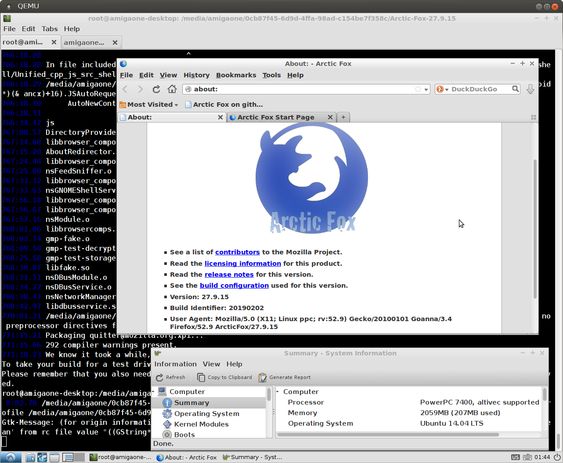This screenshot has height=463, width=563.
Task: Click the back arrow in Arctic Fox
Action: click(125, 89)
